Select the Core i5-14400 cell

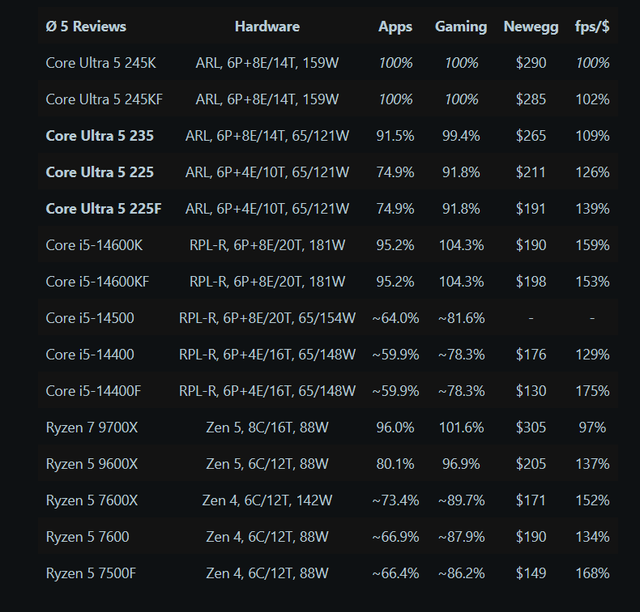click(90, 354)
